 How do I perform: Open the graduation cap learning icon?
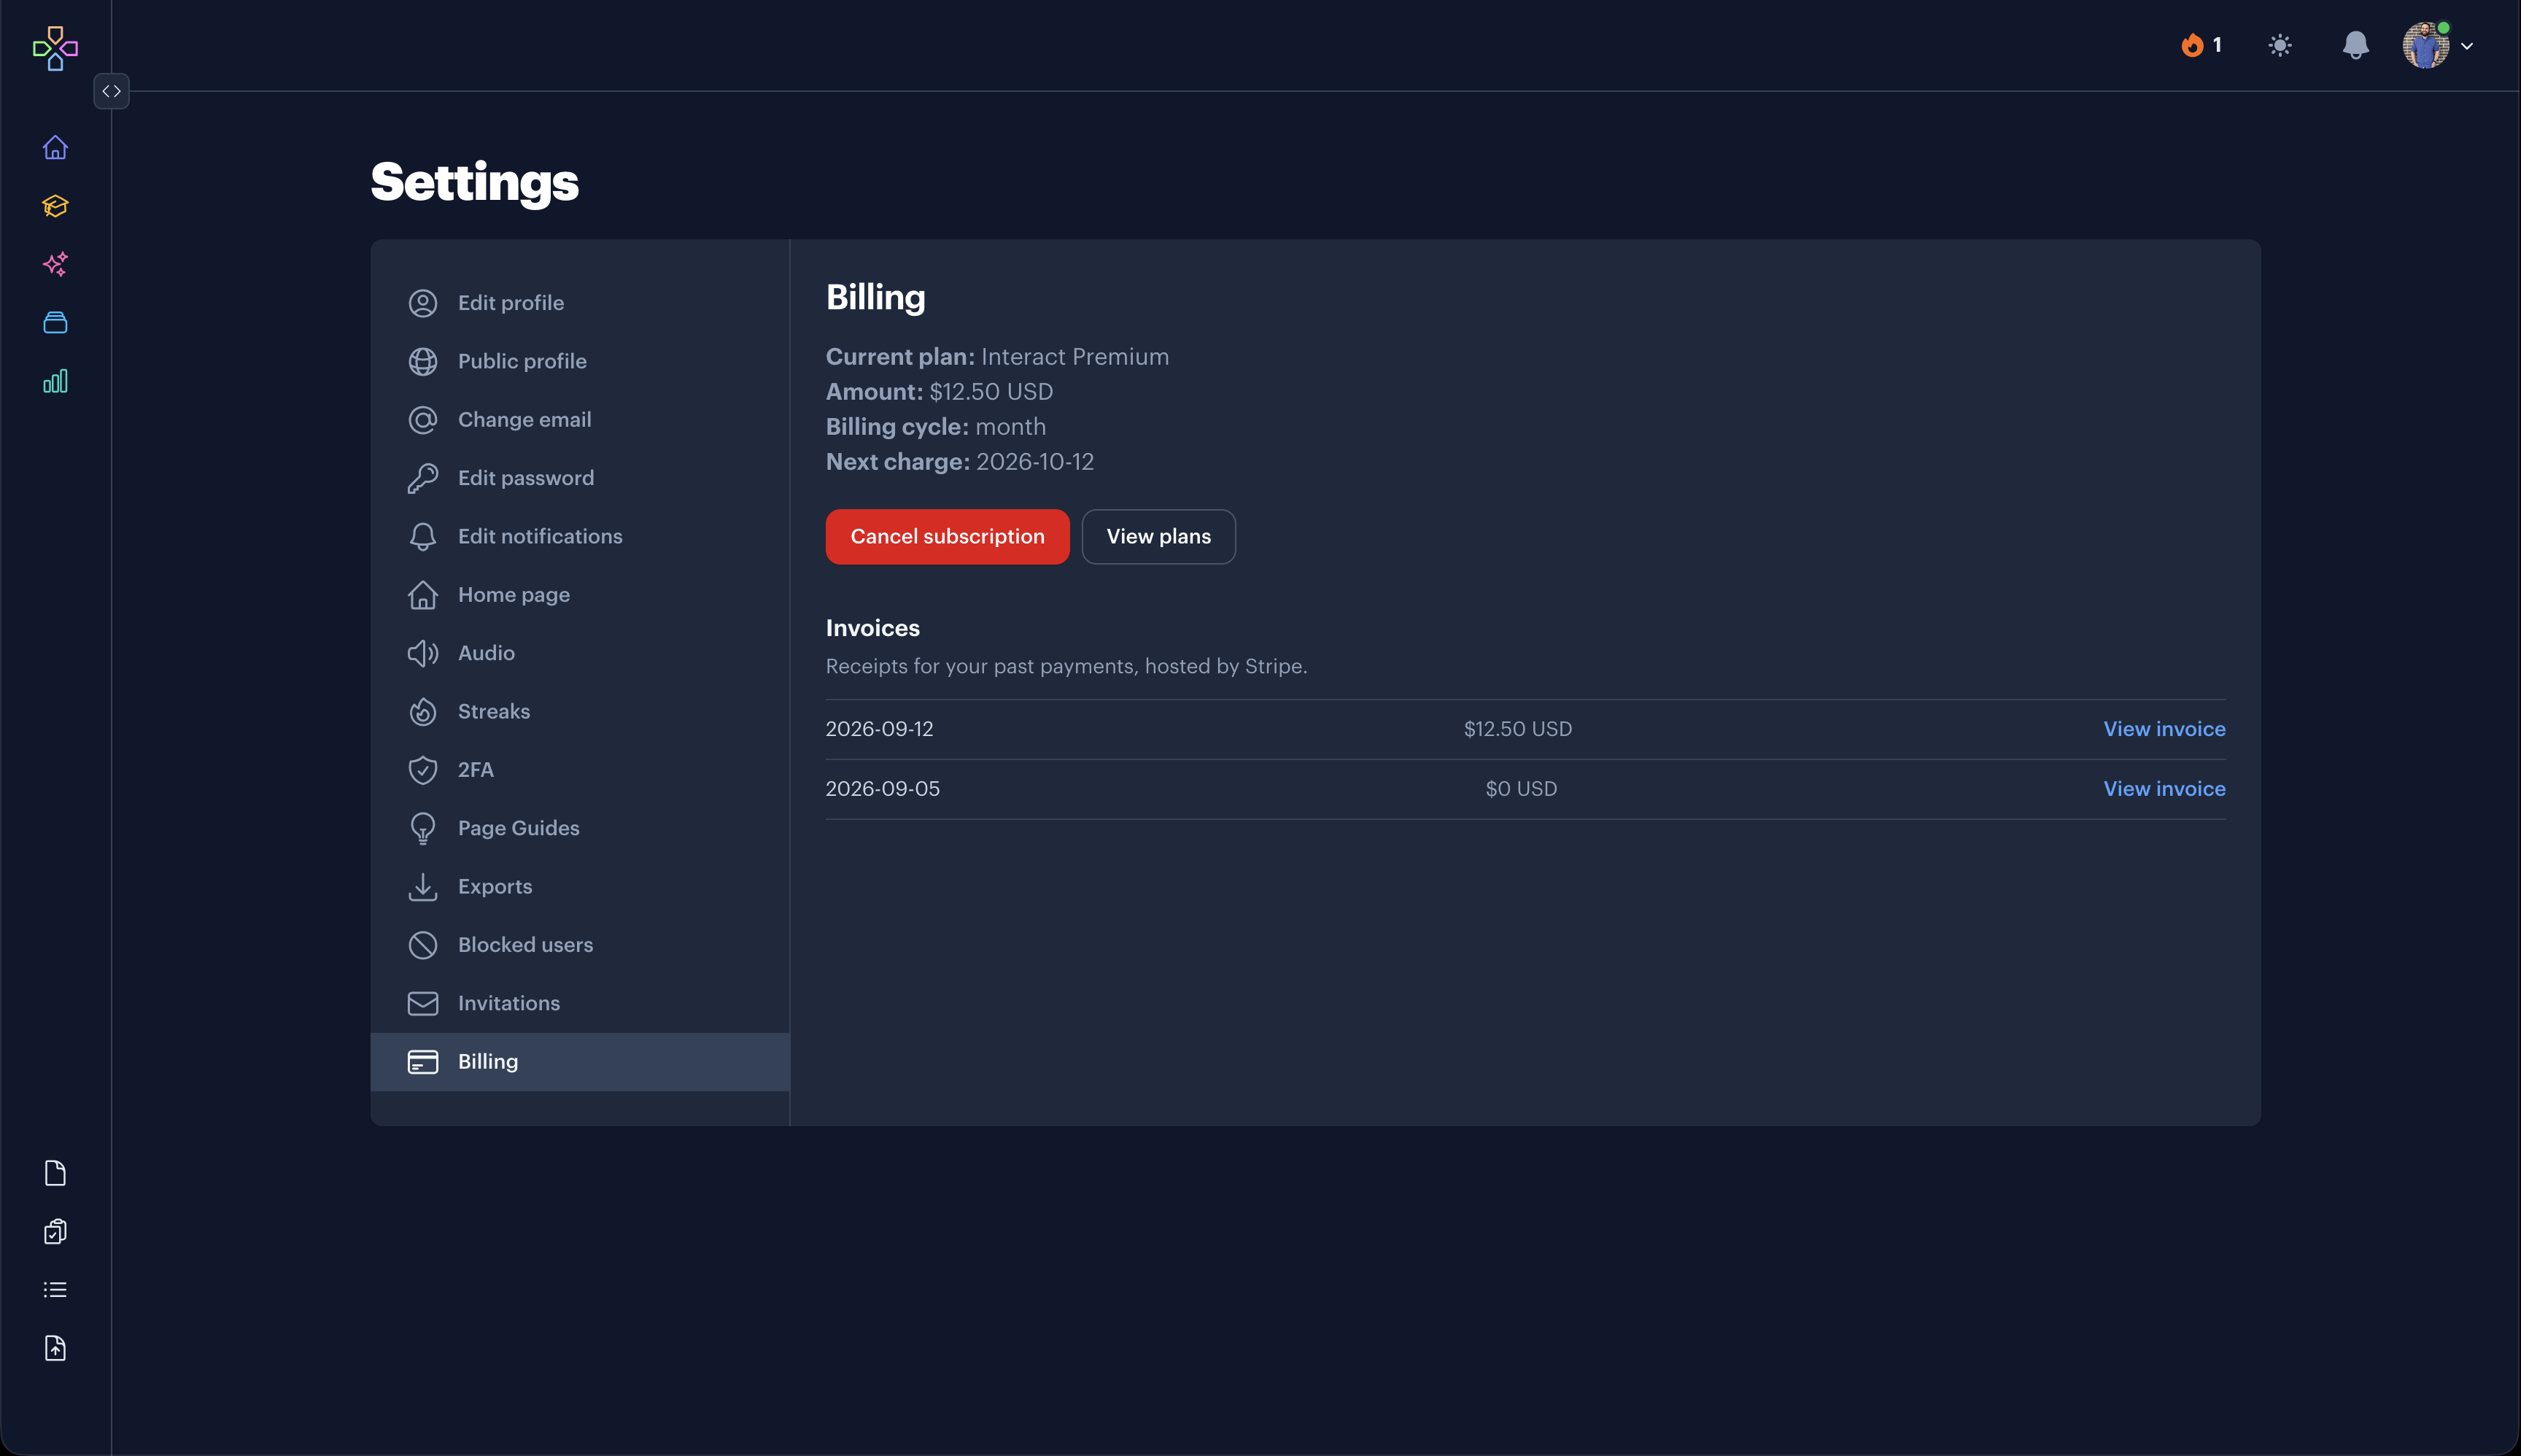(55, 206)
